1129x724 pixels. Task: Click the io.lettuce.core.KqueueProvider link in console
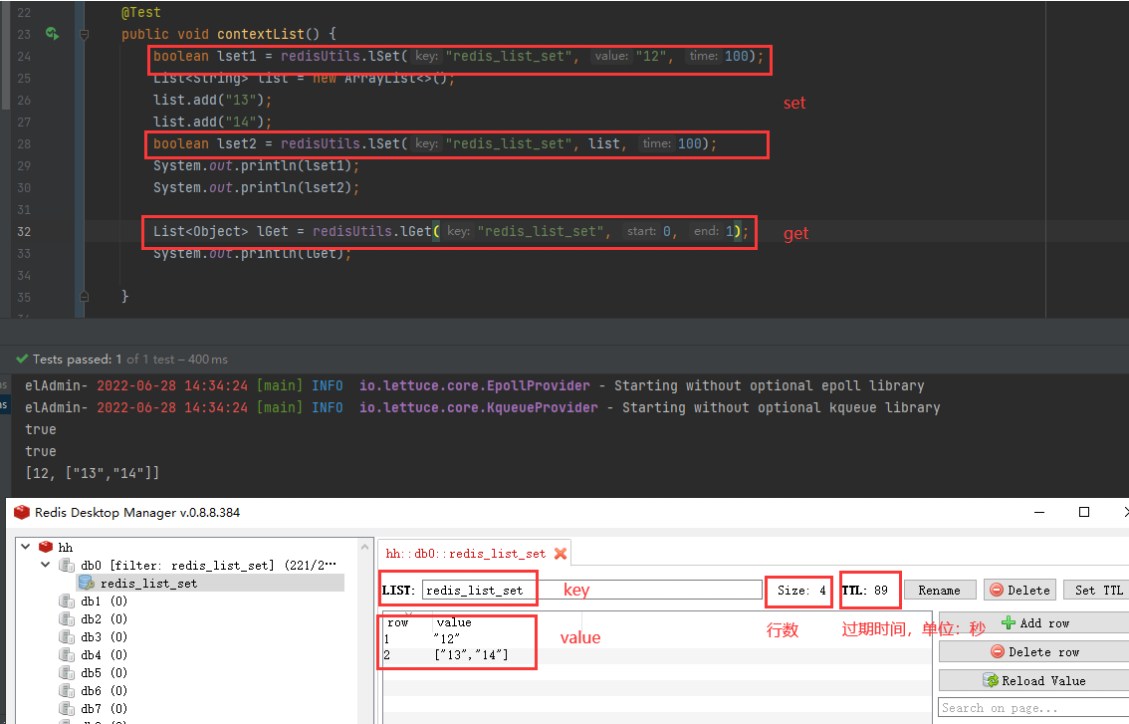(479, 407)
